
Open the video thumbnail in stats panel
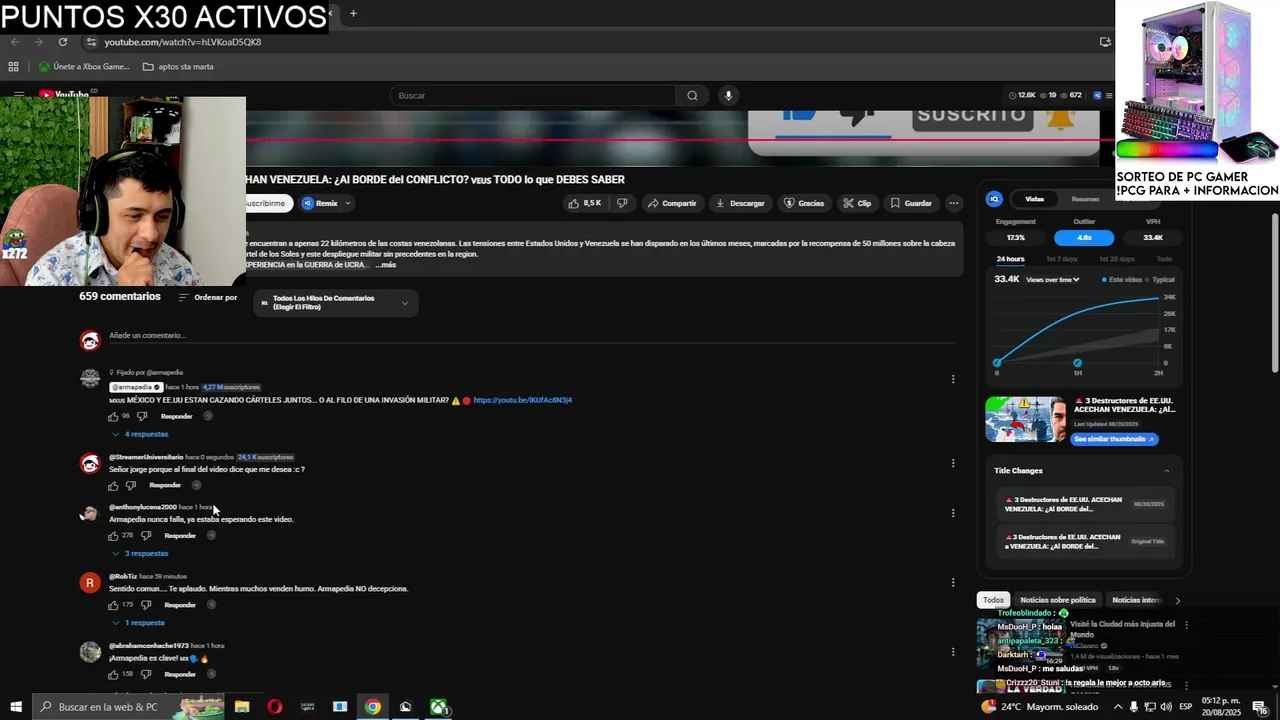tap(1025, 420)
